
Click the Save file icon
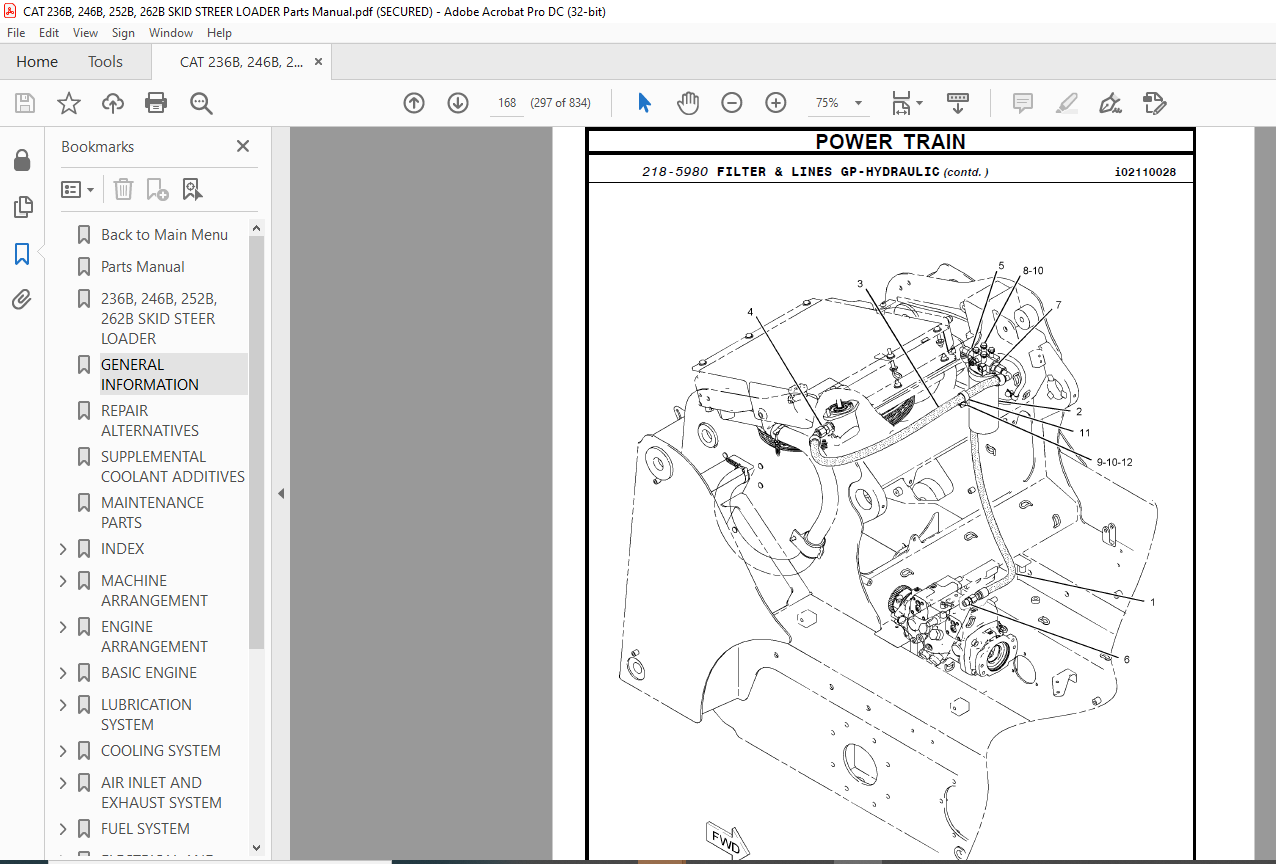coord(25,103)
